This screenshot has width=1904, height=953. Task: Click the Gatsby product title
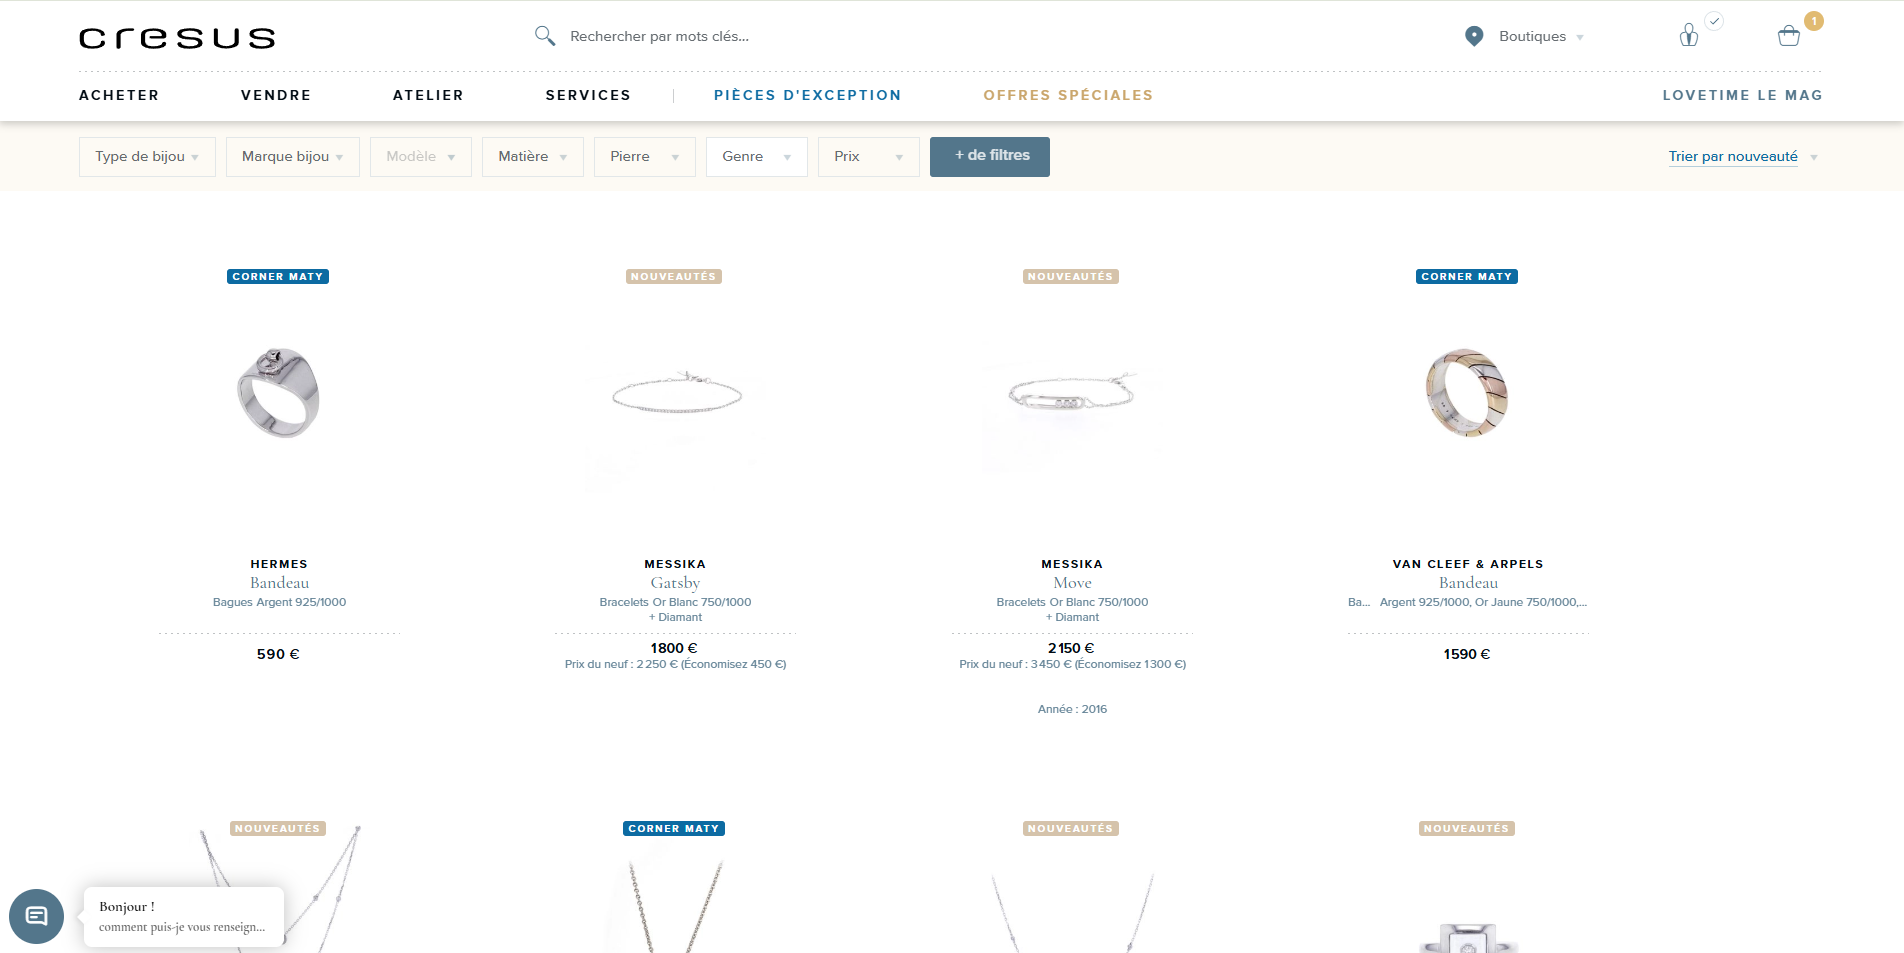pos(675,583)
